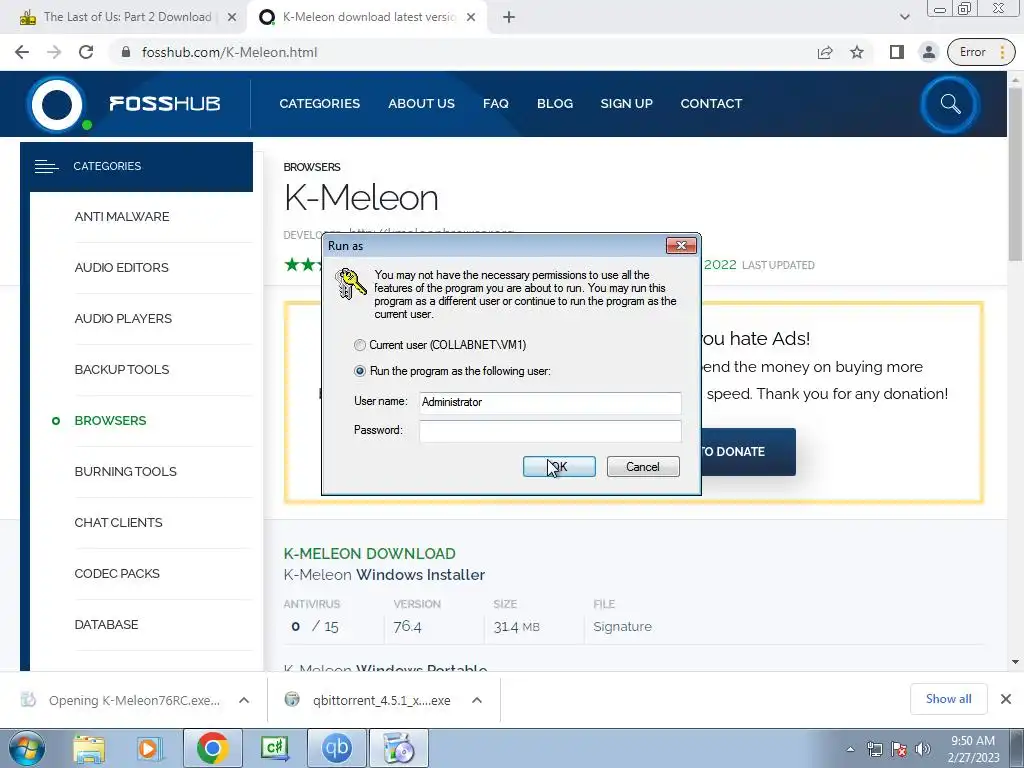Open the Chrome profile avatar

click(x=928, y=52)
